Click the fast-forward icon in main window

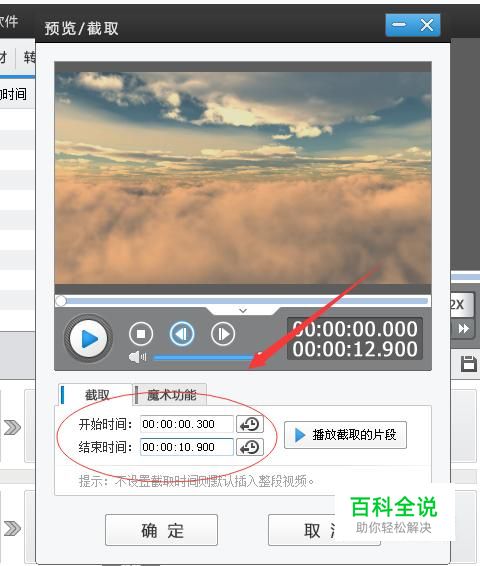pos(463,329)
